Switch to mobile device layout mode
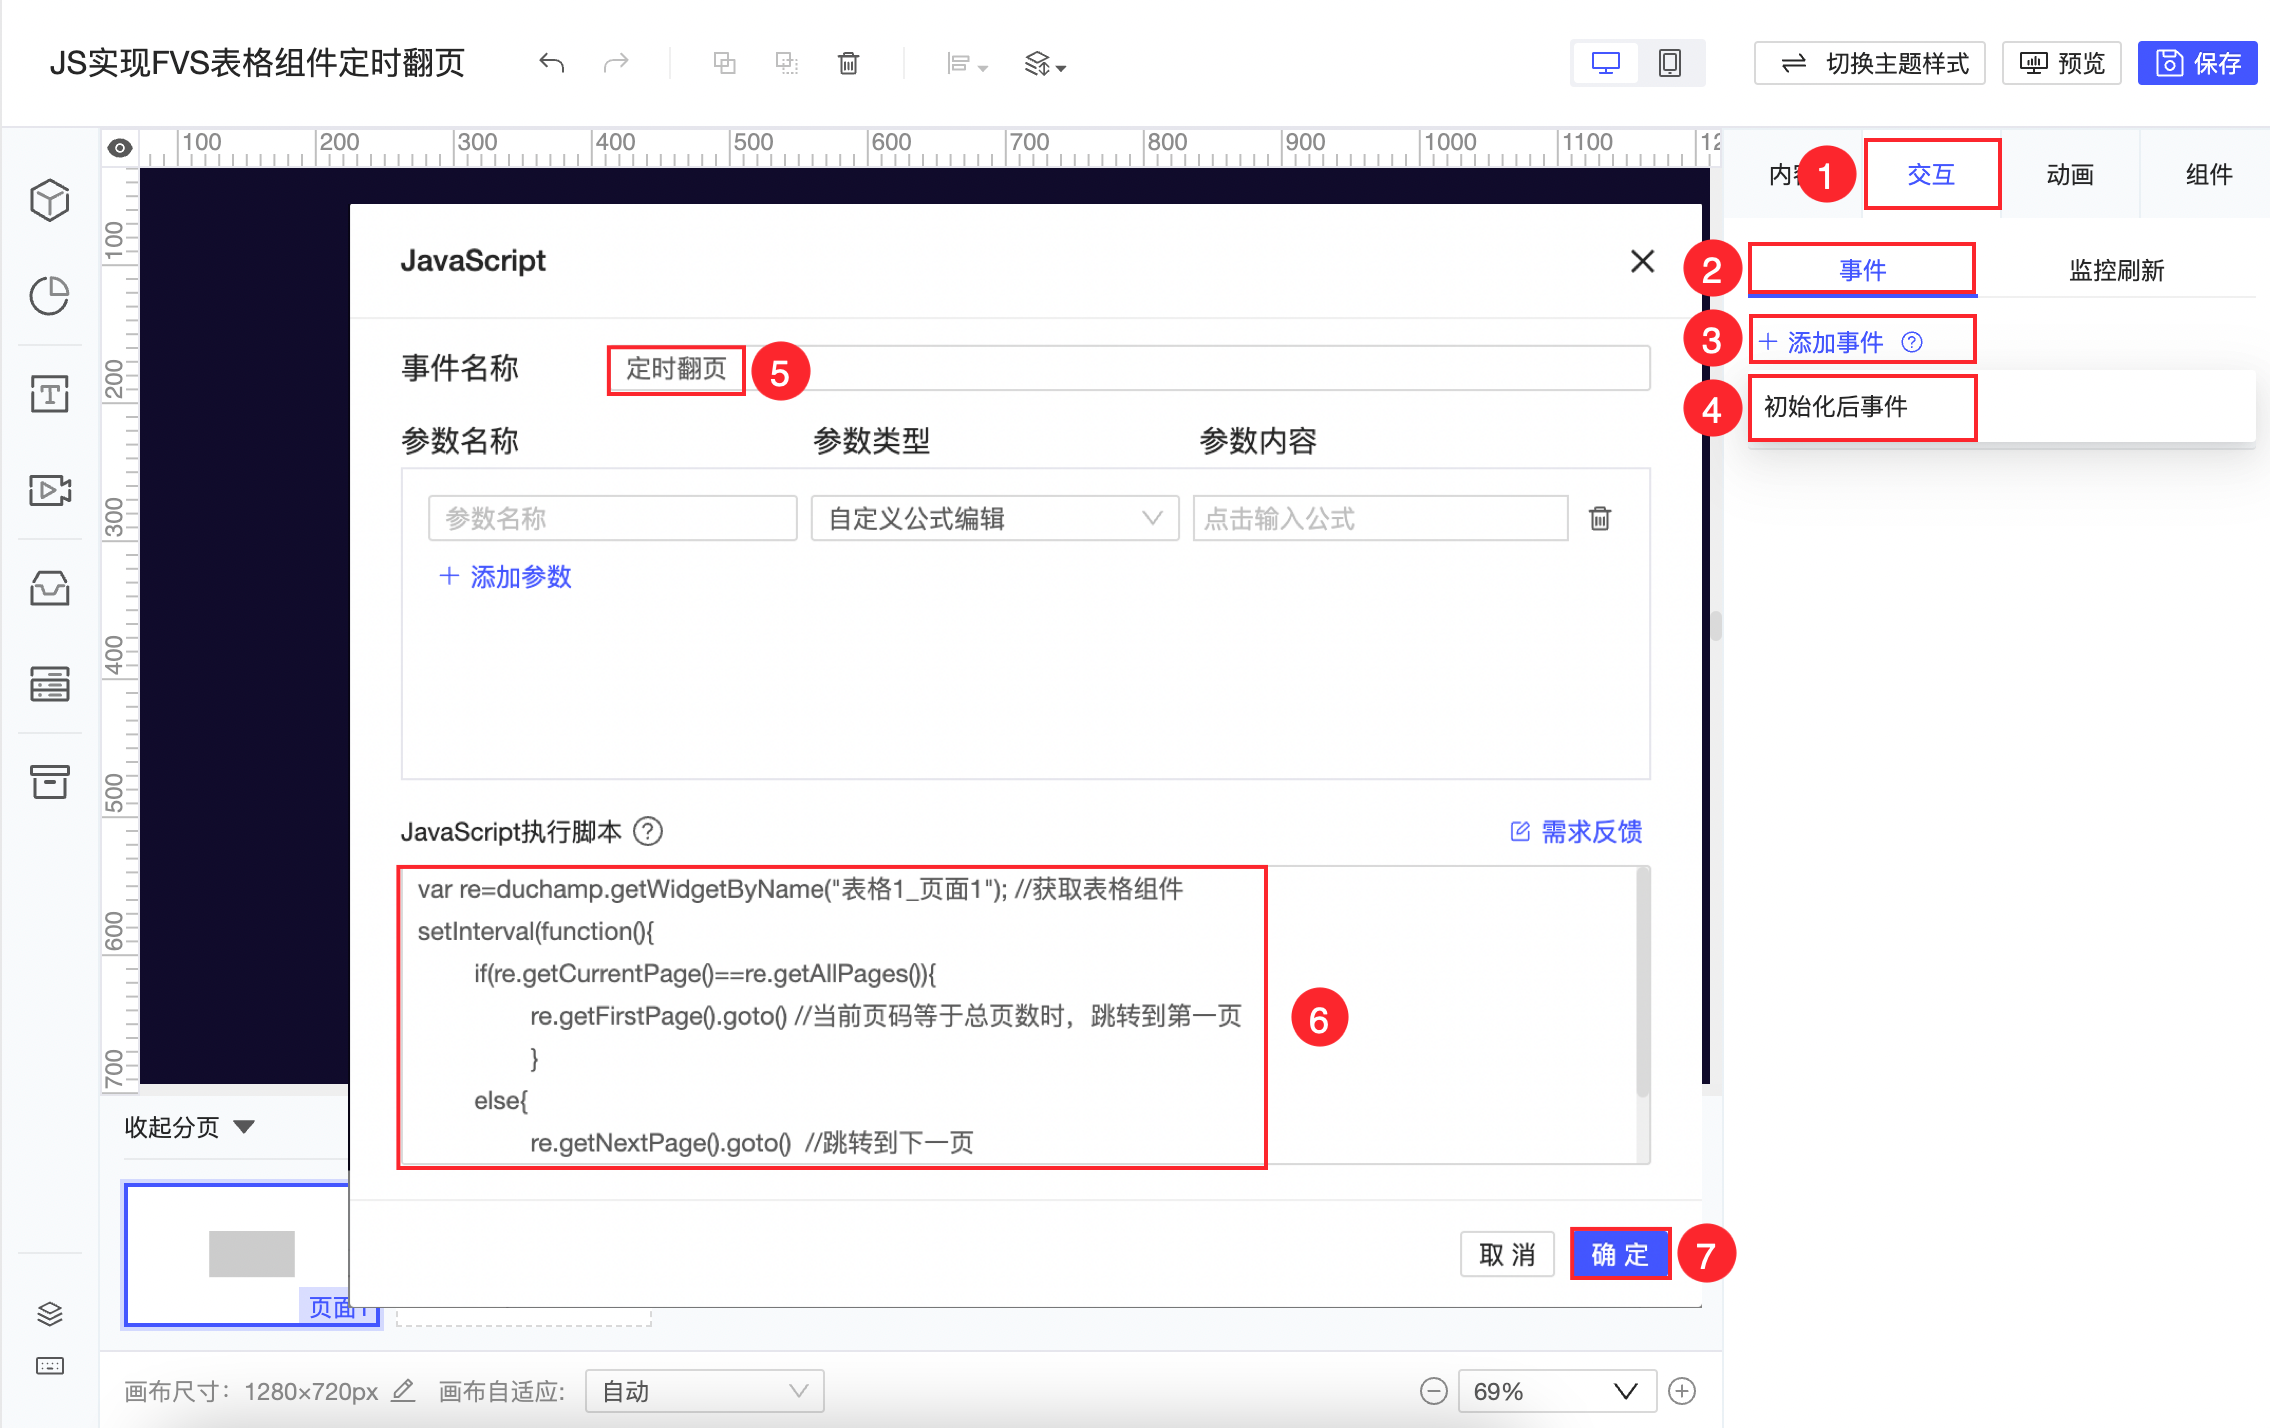This screenshot has height=1428, width=2270. pos(1669,64)
